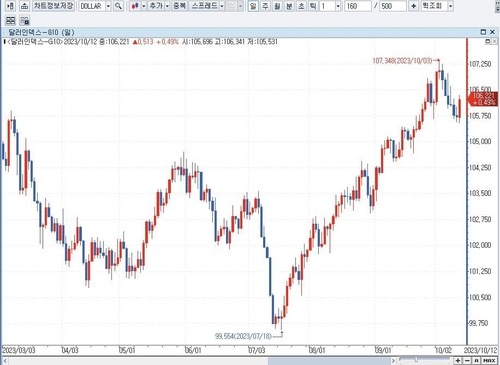Click the horizontal scrollbar left arrow
Screen dimensions: 500x365
pyautogui.click(x=5, y=361)
